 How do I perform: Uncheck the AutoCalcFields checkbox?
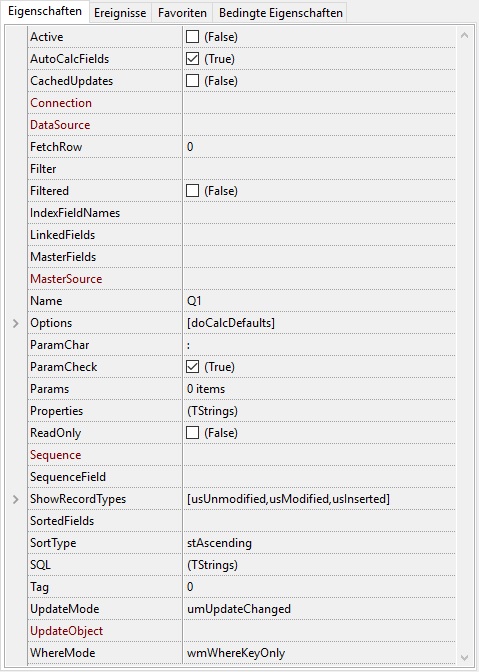[x=192, y=59]
